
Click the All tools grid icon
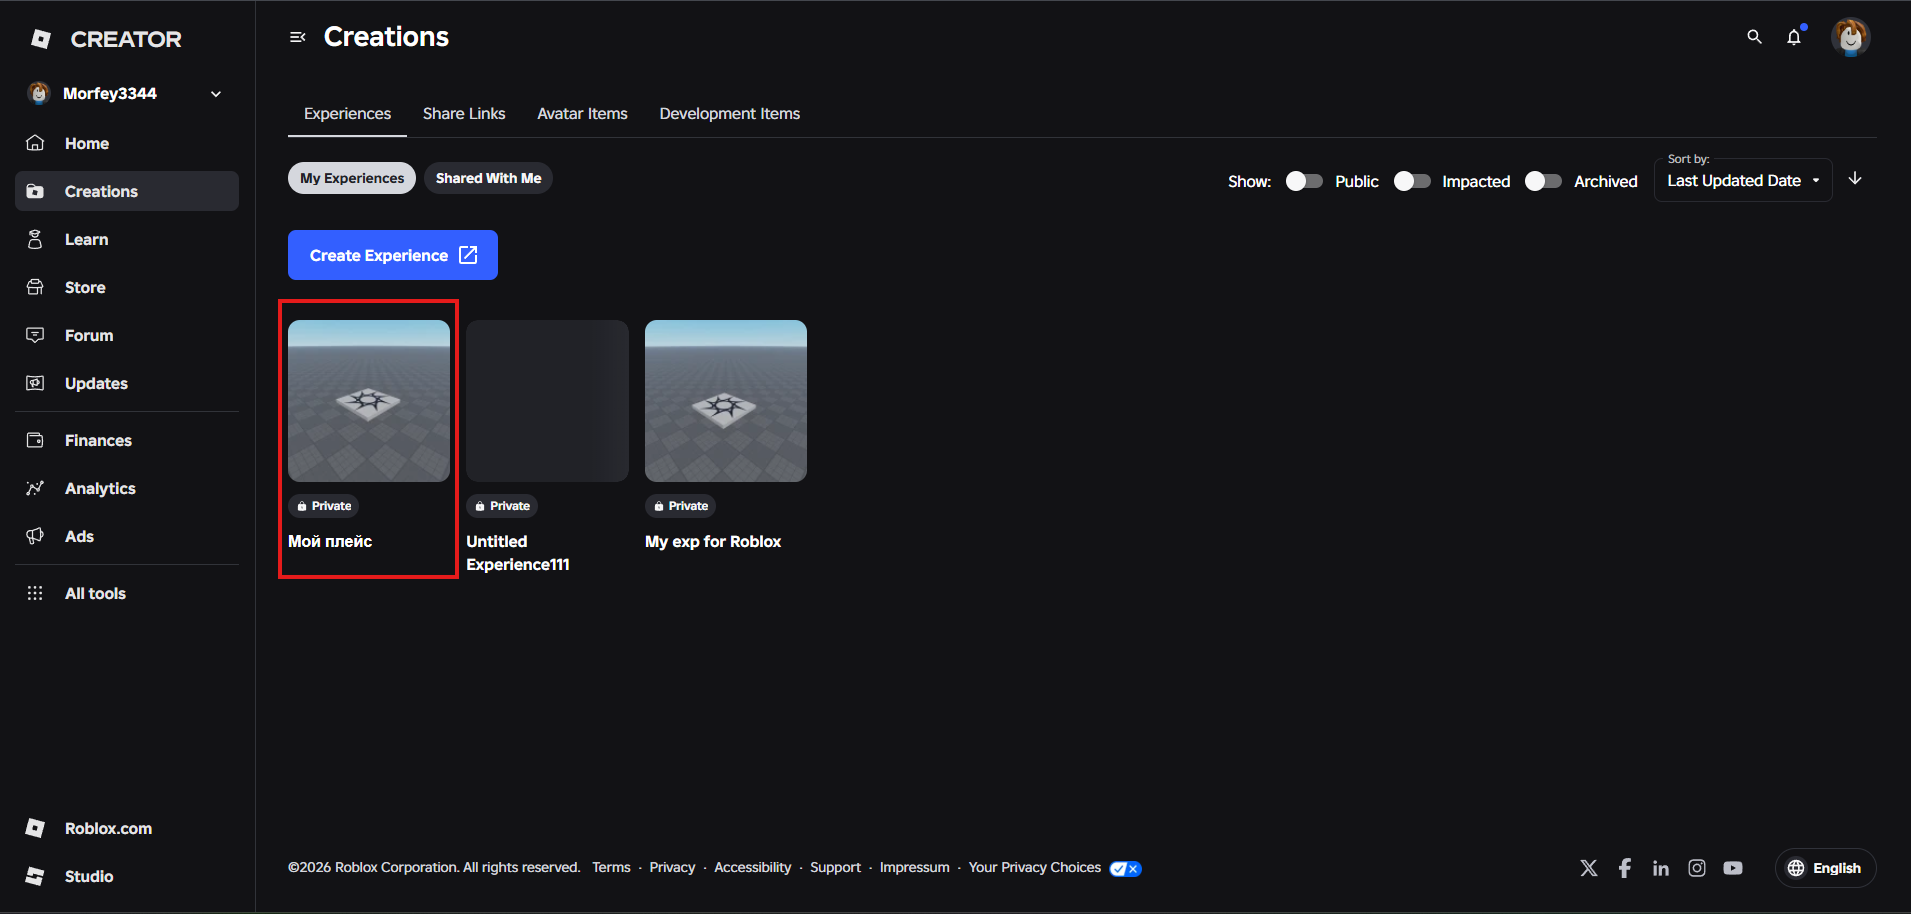click(x=35, y=593)
